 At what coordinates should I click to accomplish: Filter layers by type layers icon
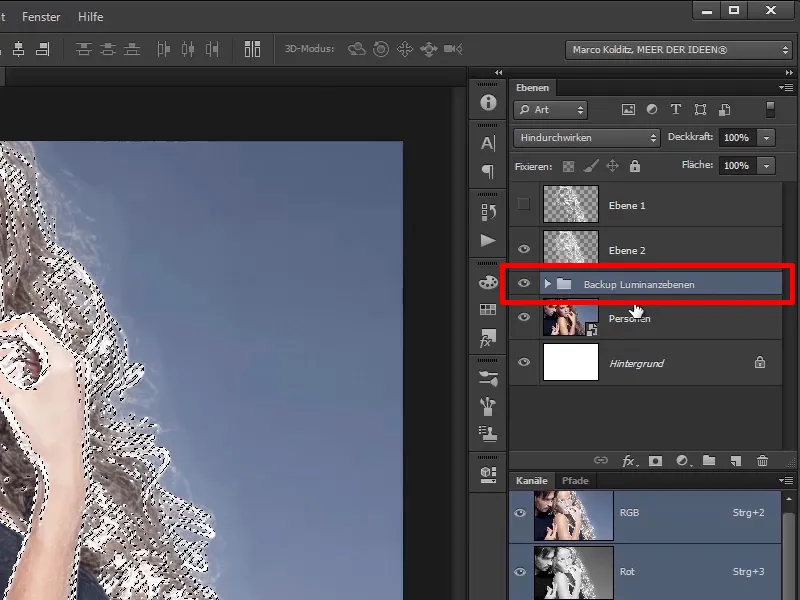click(x=676, y=109)
